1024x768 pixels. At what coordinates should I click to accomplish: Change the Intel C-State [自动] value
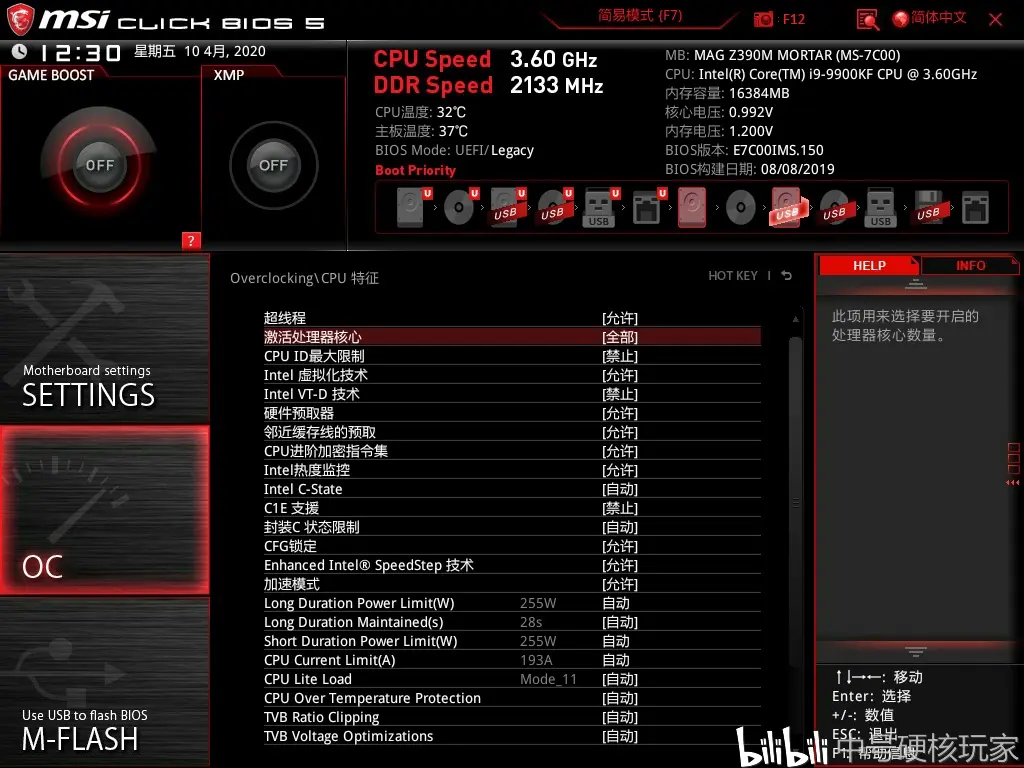click(x=620, y=489)
